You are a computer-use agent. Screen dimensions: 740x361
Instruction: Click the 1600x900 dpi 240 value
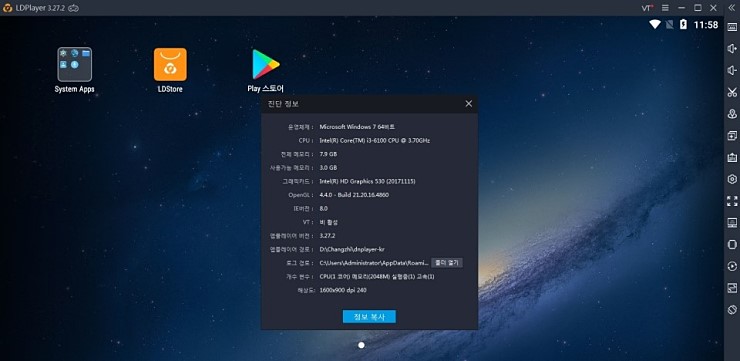[x=343, y=290]
